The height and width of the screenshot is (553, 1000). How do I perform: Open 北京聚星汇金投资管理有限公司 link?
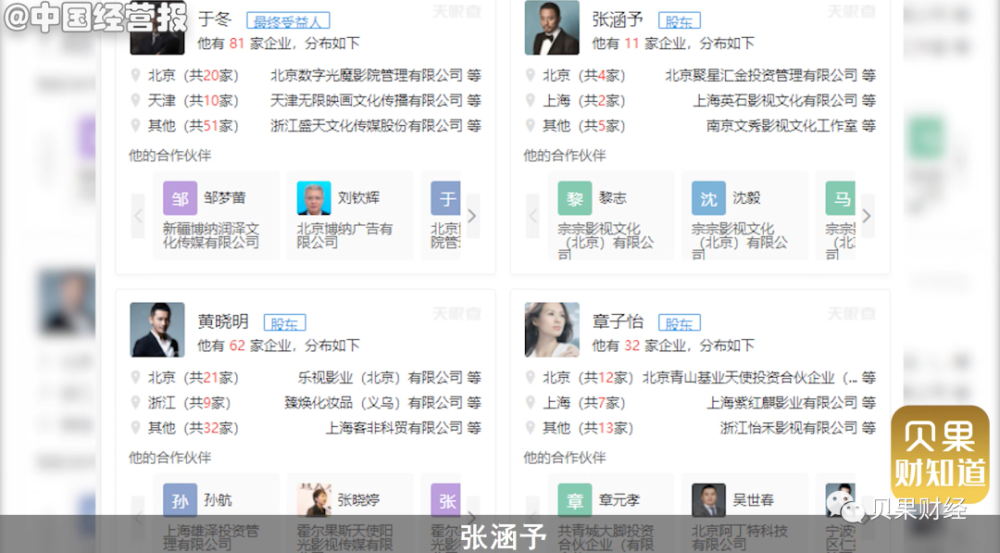pos(761,75)
